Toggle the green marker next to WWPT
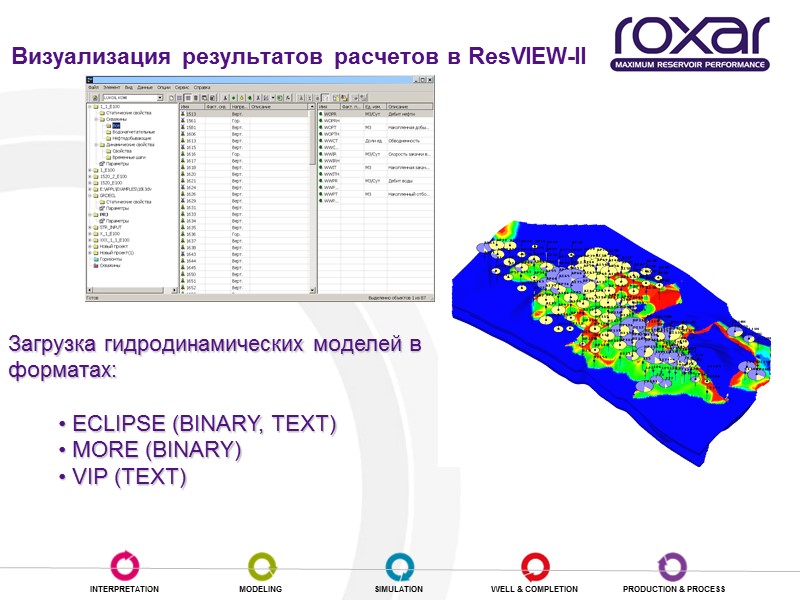 (321, 193)
